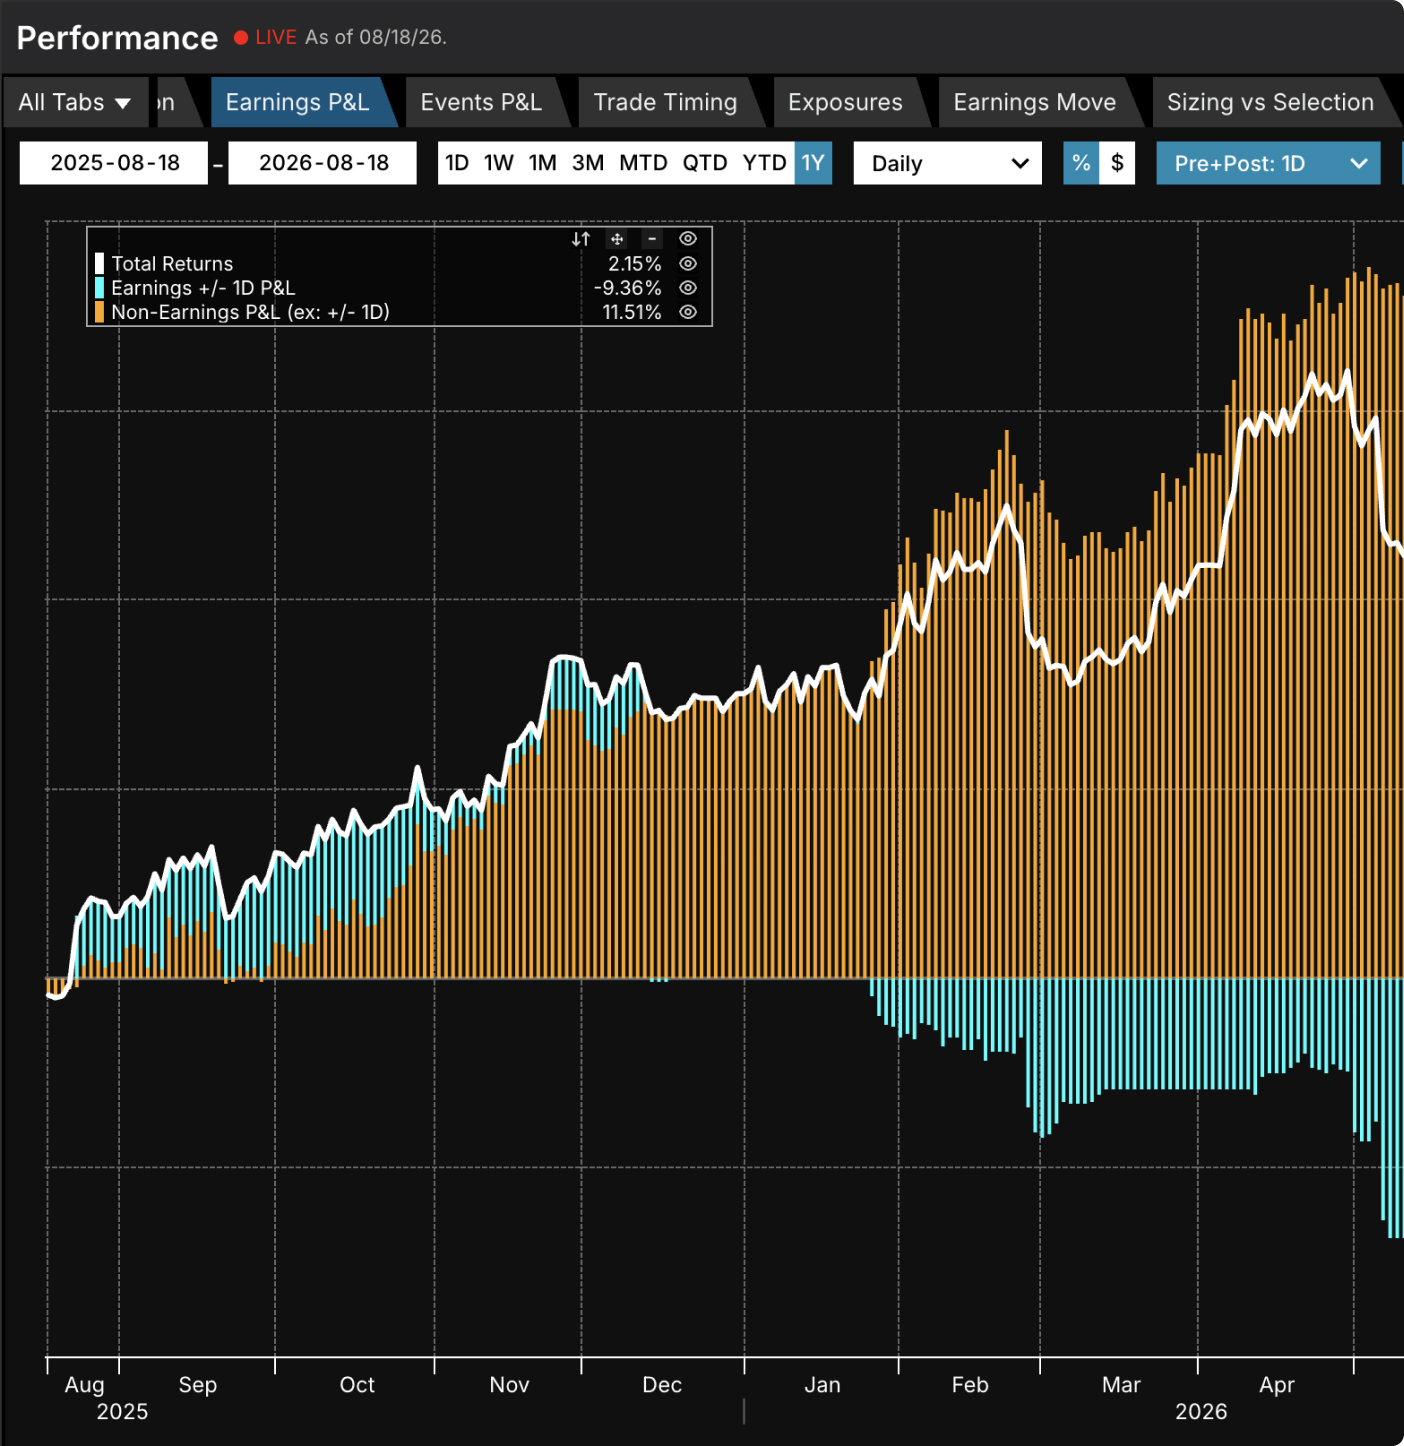Open the All Tabs dropdown
The width and height of the screenshot is (1404, 1446).
click(75, 102)
